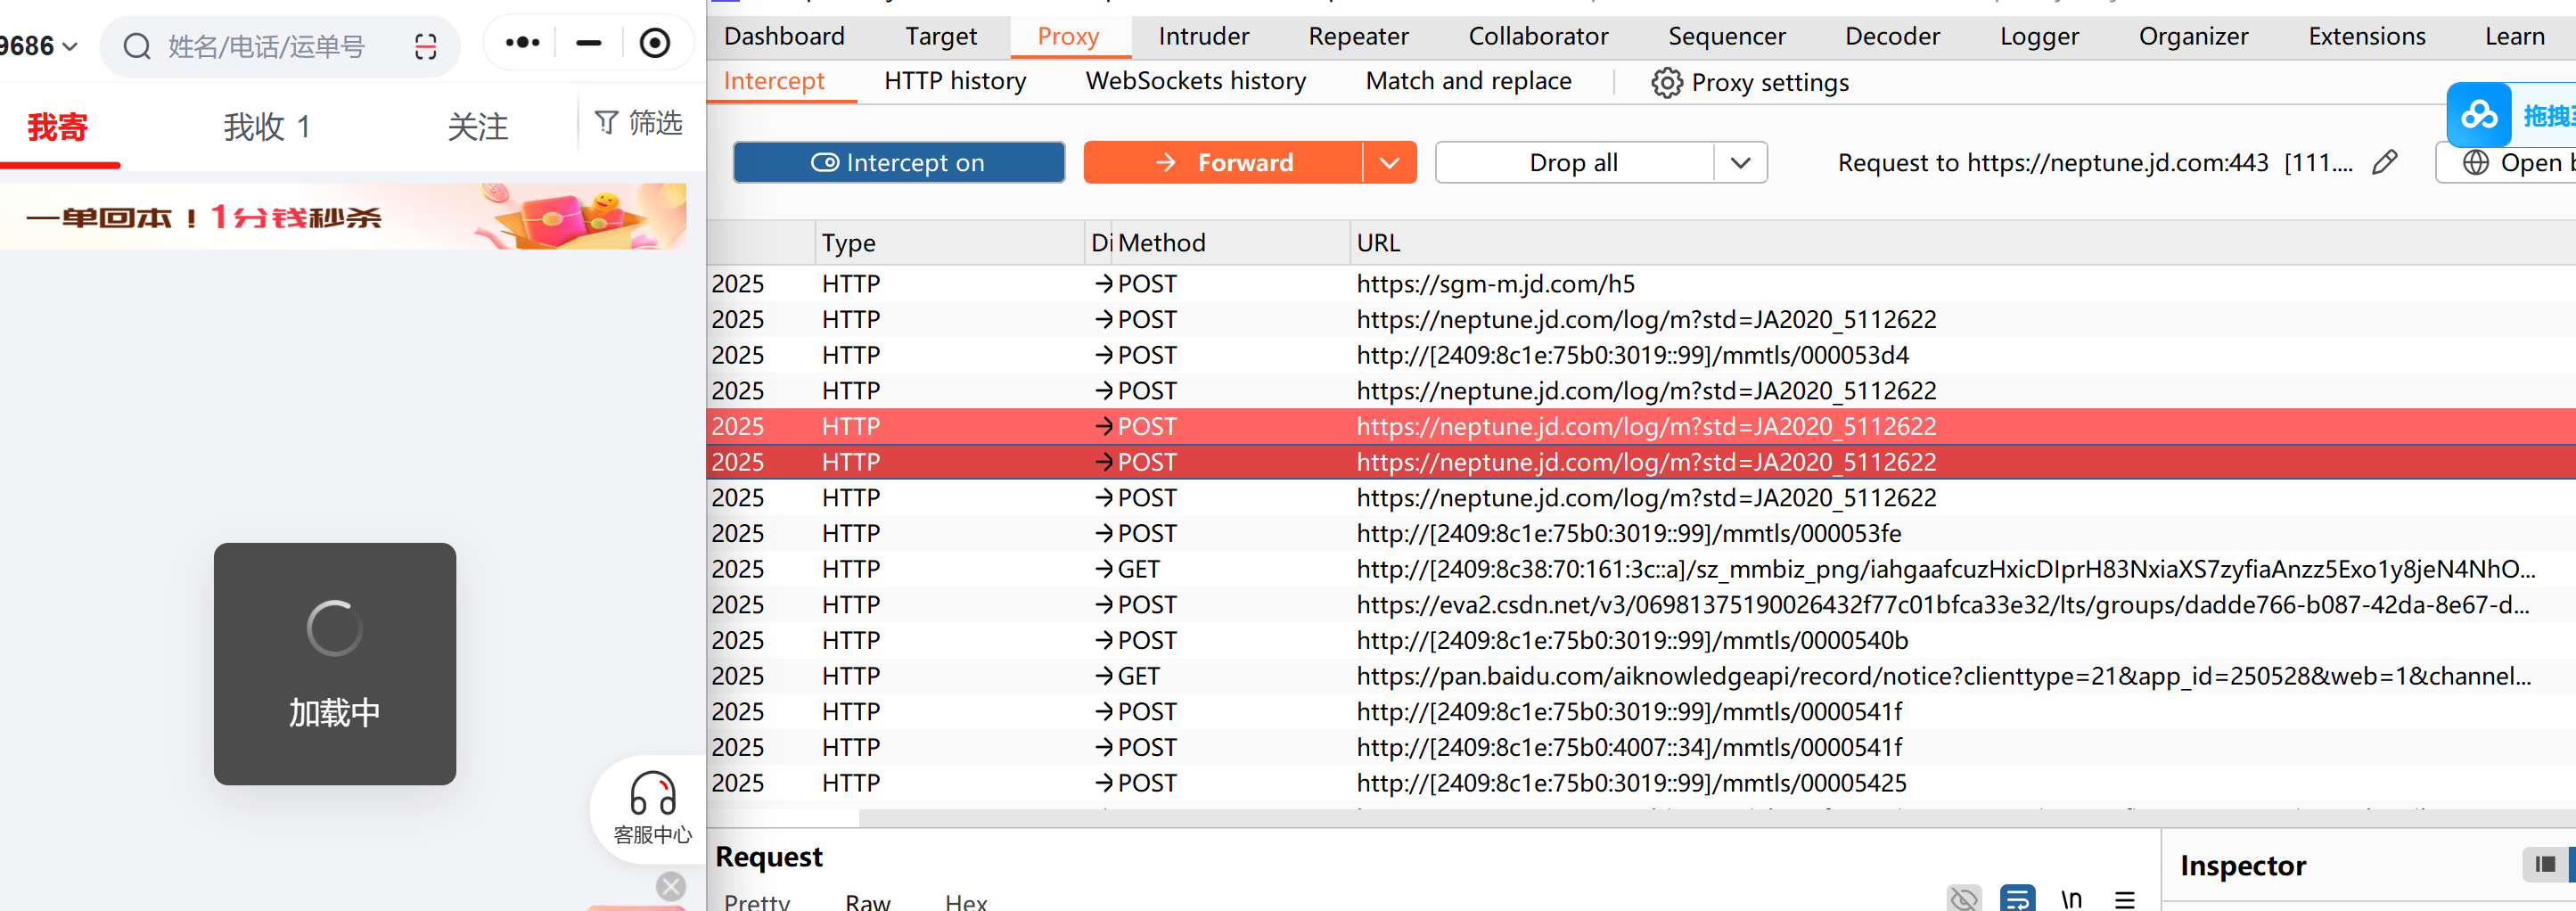Select the 75b0:4007::34 mmtls request row
2576x911 pixels.
pyautogui.click(x=1641, y=747)
